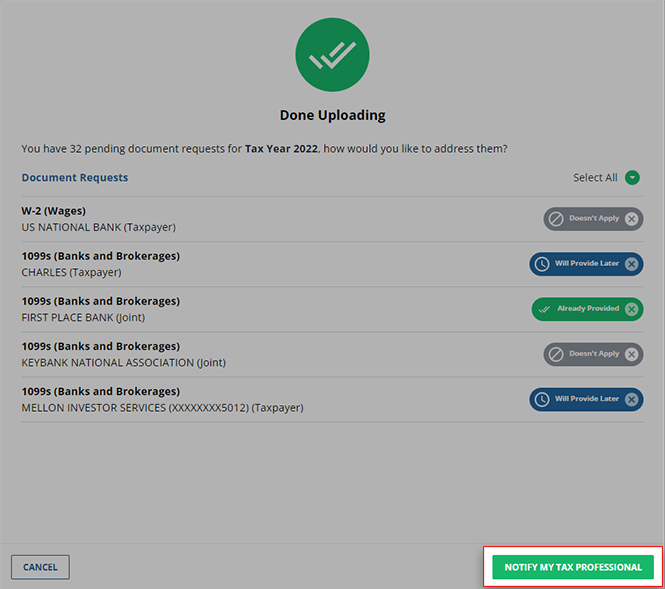Click the green double-checkmark Done Uploading icon
Viewport: 665px width, 589px height.
pos(332,55)
